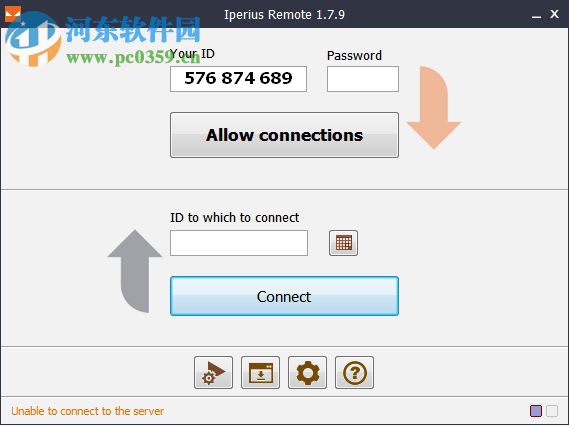Open help via the question mark icon
Viewport: 569px width, 426px height.
[354, 373]
